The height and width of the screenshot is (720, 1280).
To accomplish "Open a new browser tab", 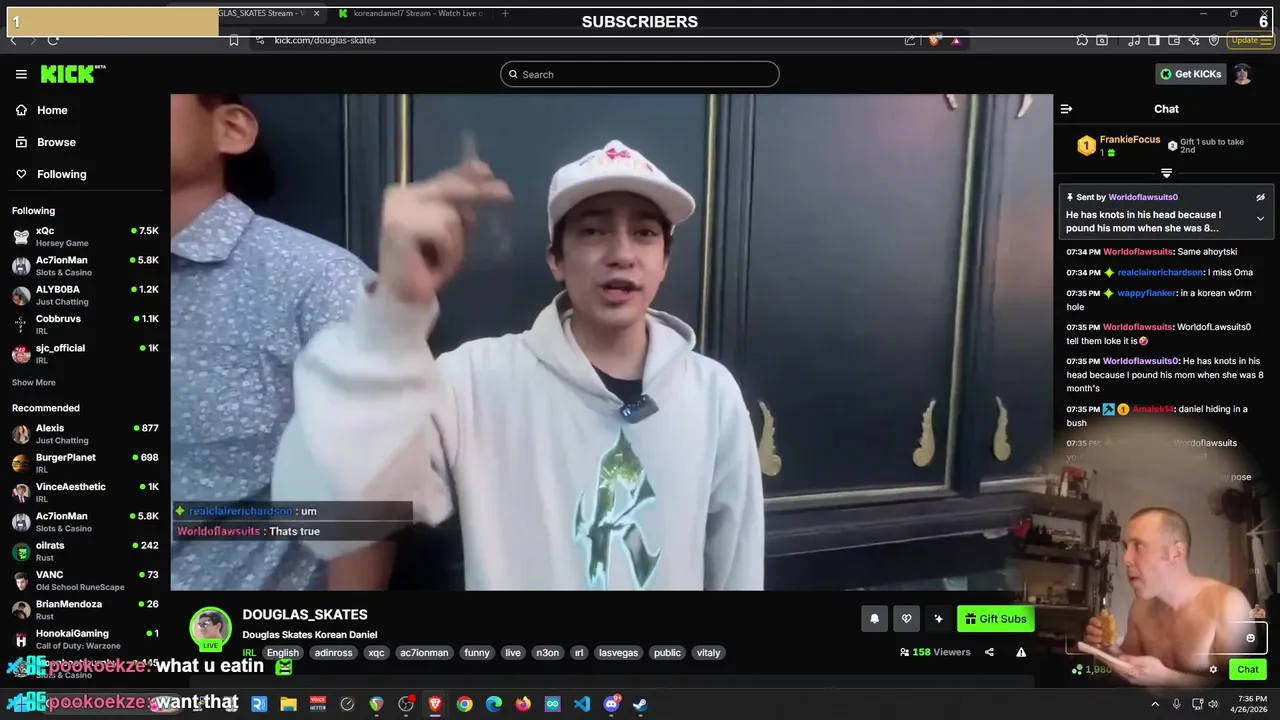I will [x=505, y=13].
